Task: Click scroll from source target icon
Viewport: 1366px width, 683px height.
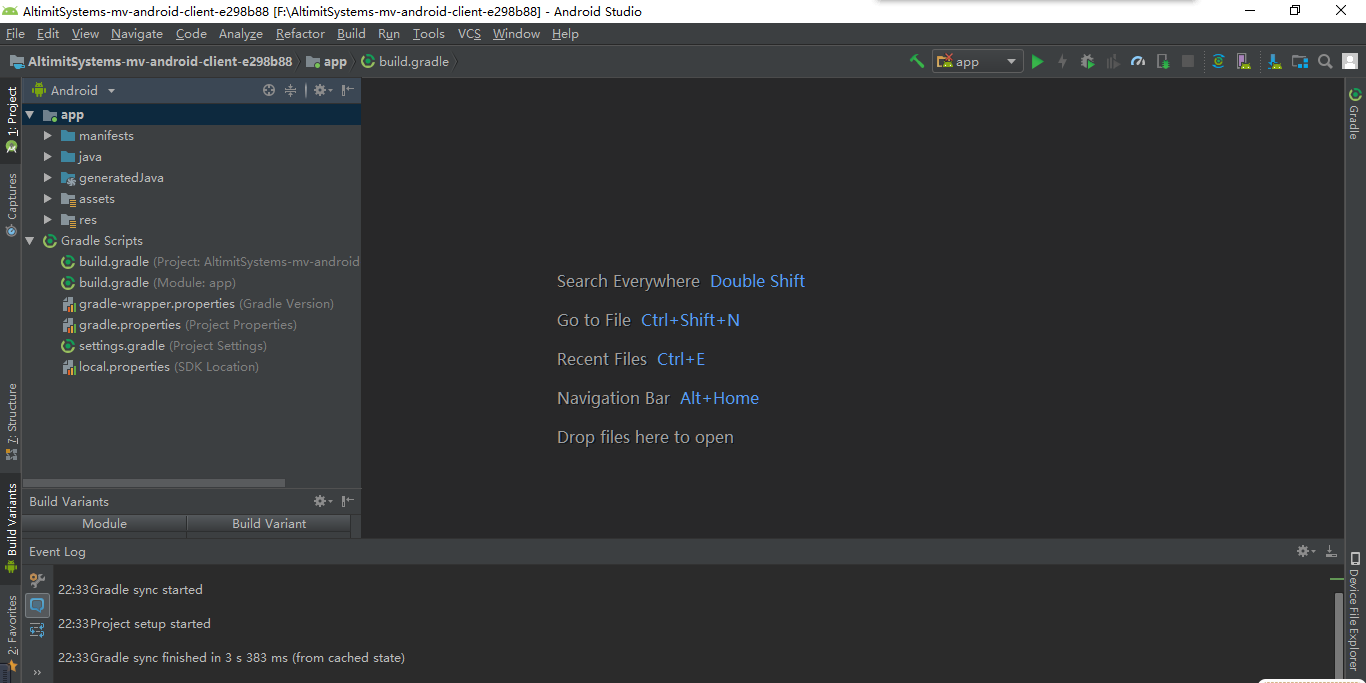Action: point(269,90)
